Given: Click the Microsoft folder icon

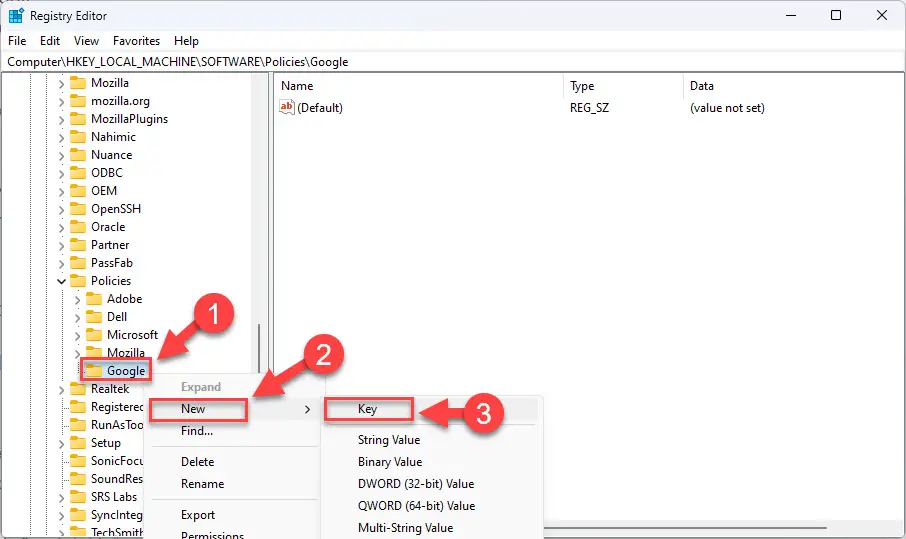Looking at the screenshot, I should click(x=94, y=335).
